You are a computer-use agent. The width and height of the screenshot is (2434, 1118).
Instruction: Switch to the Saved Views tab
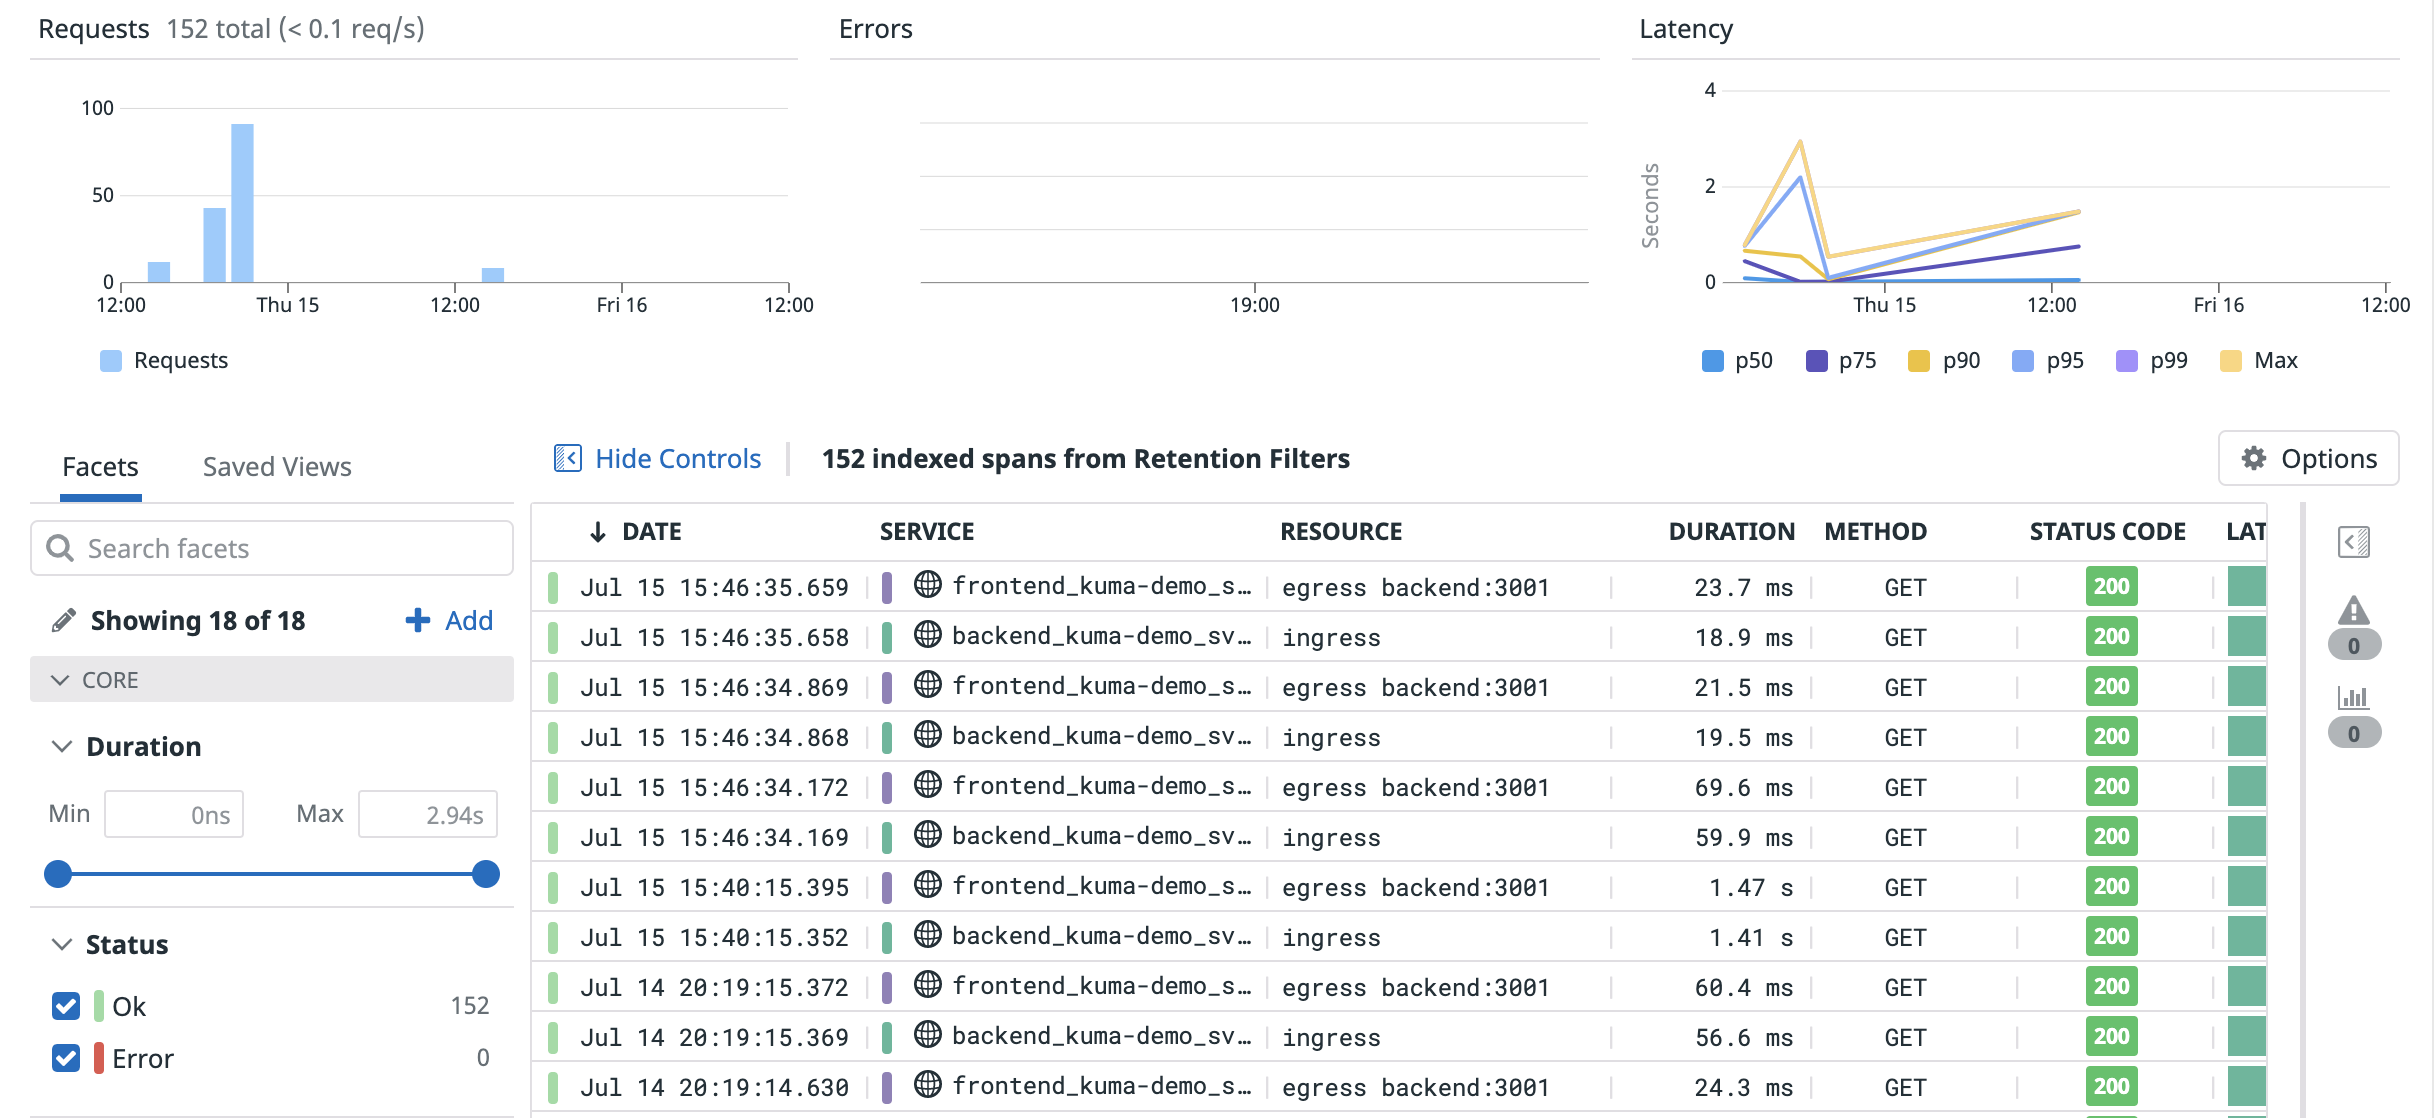click(x=277, y=467)
